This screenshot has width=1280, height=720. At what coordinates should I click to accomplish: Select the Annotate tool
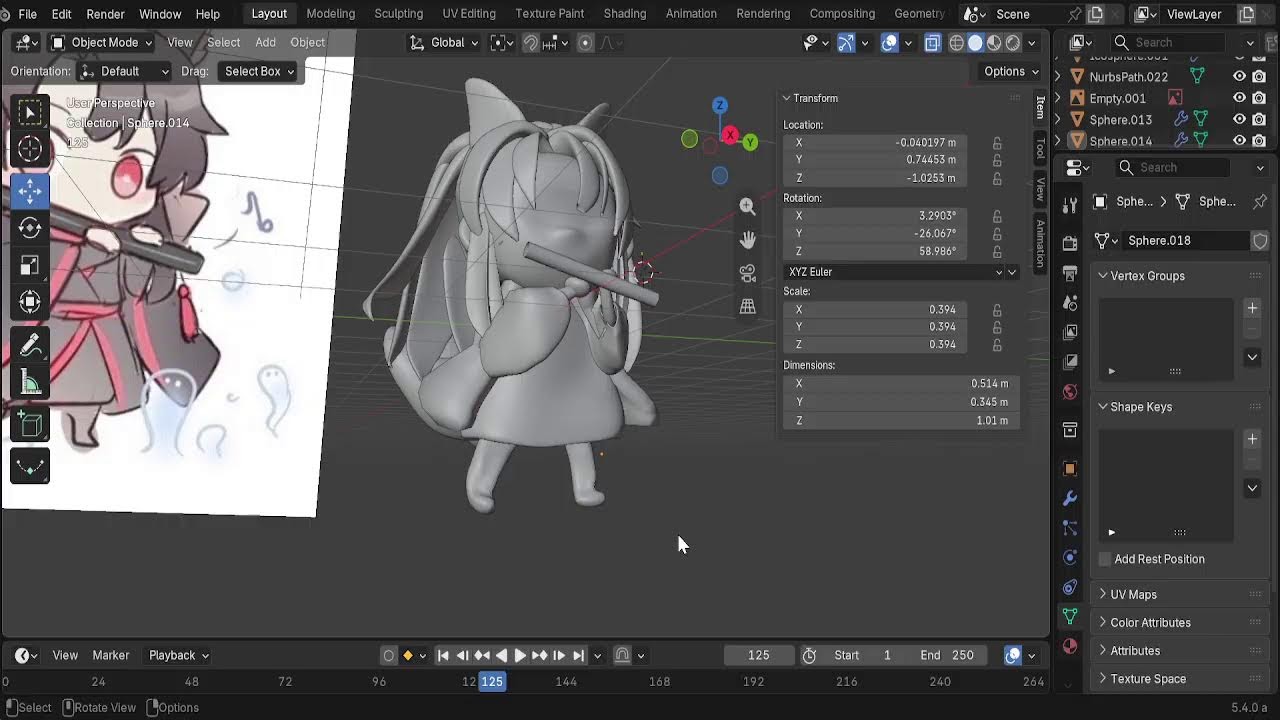pyautogui.click(x=30, y=346)
